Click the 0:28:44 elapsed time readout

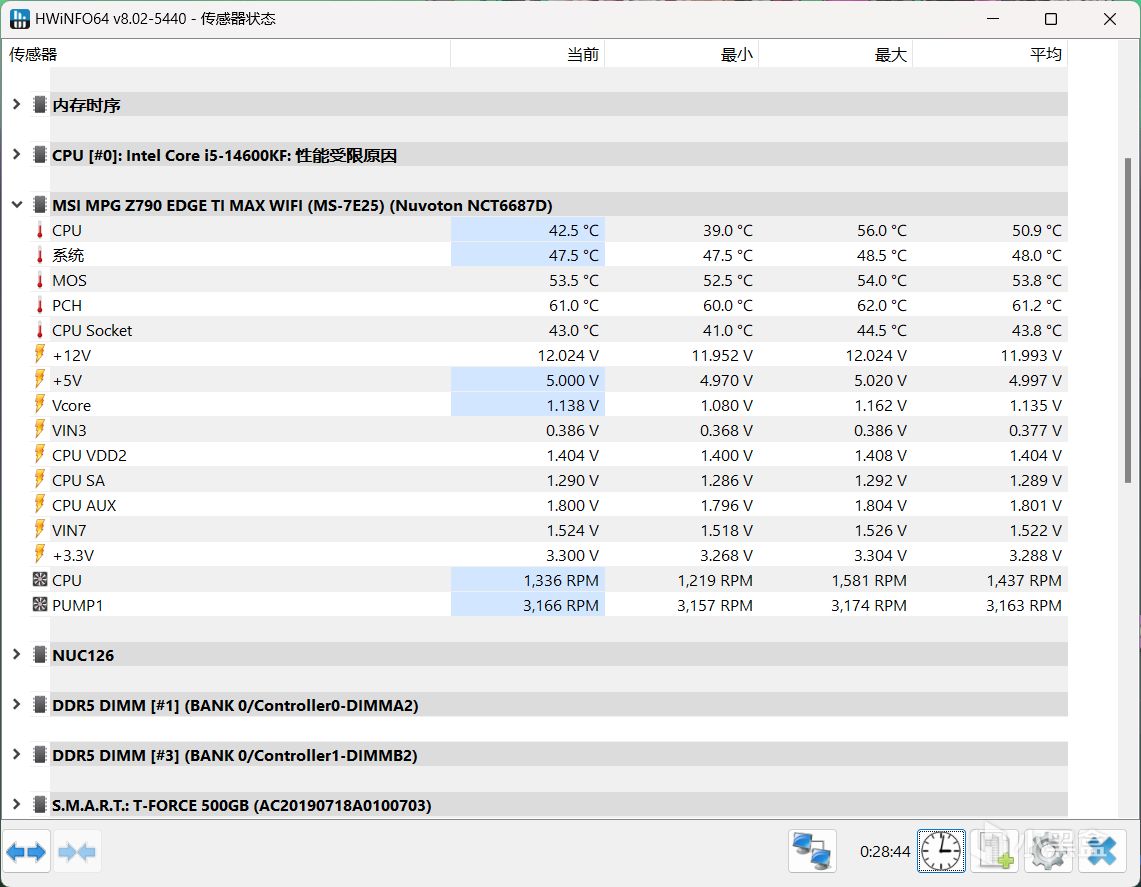(885, 851)
